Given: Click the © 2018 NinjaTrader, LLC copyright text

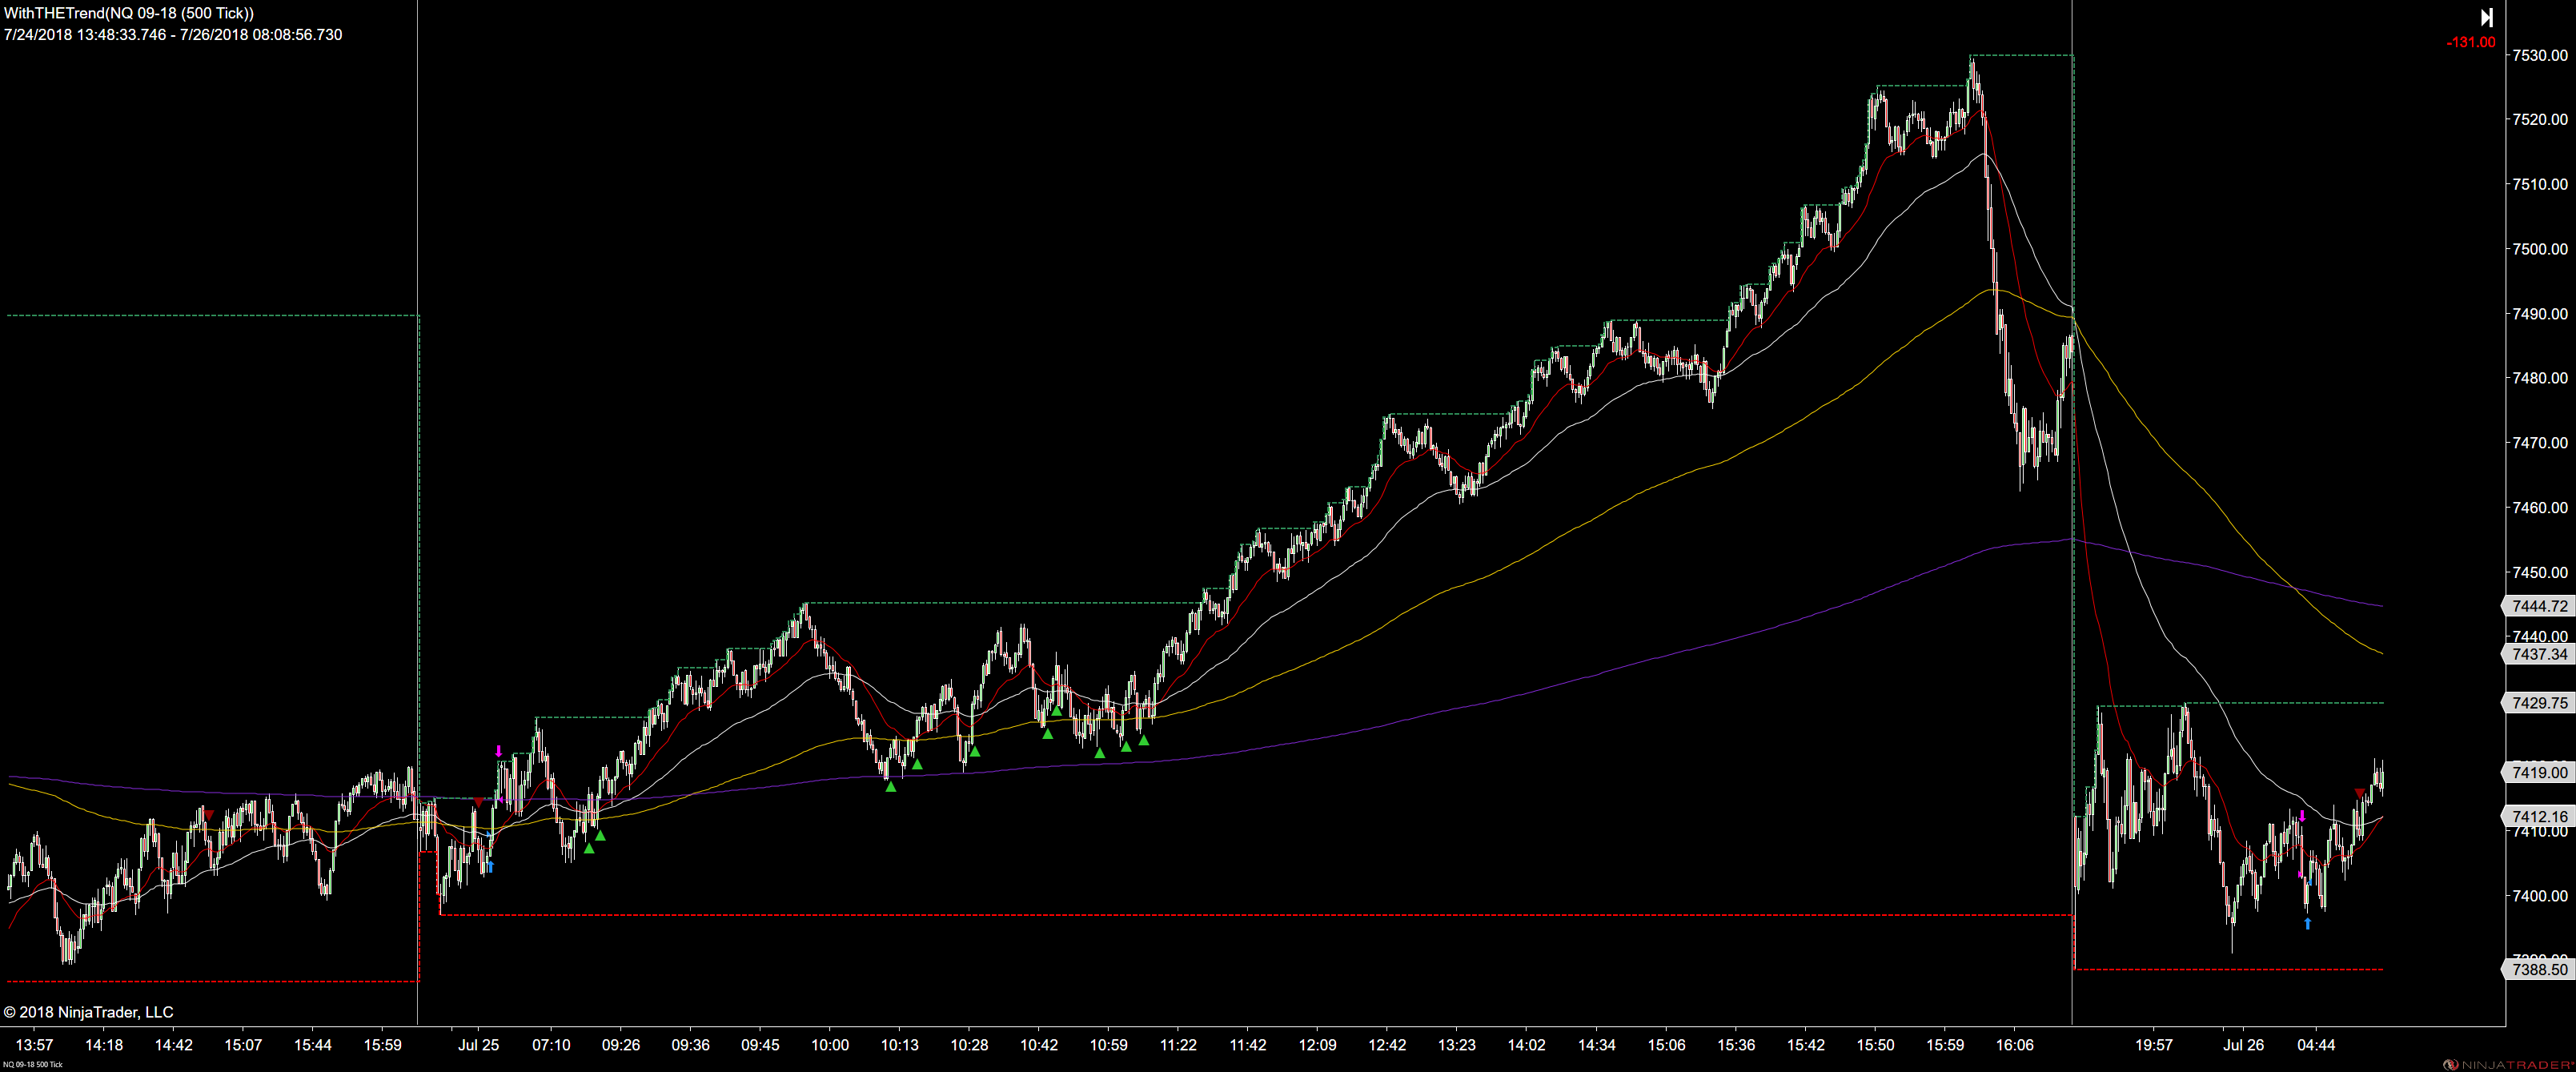Looking at the screenshot, I should pyautogui.click(x=88, y=1012).
